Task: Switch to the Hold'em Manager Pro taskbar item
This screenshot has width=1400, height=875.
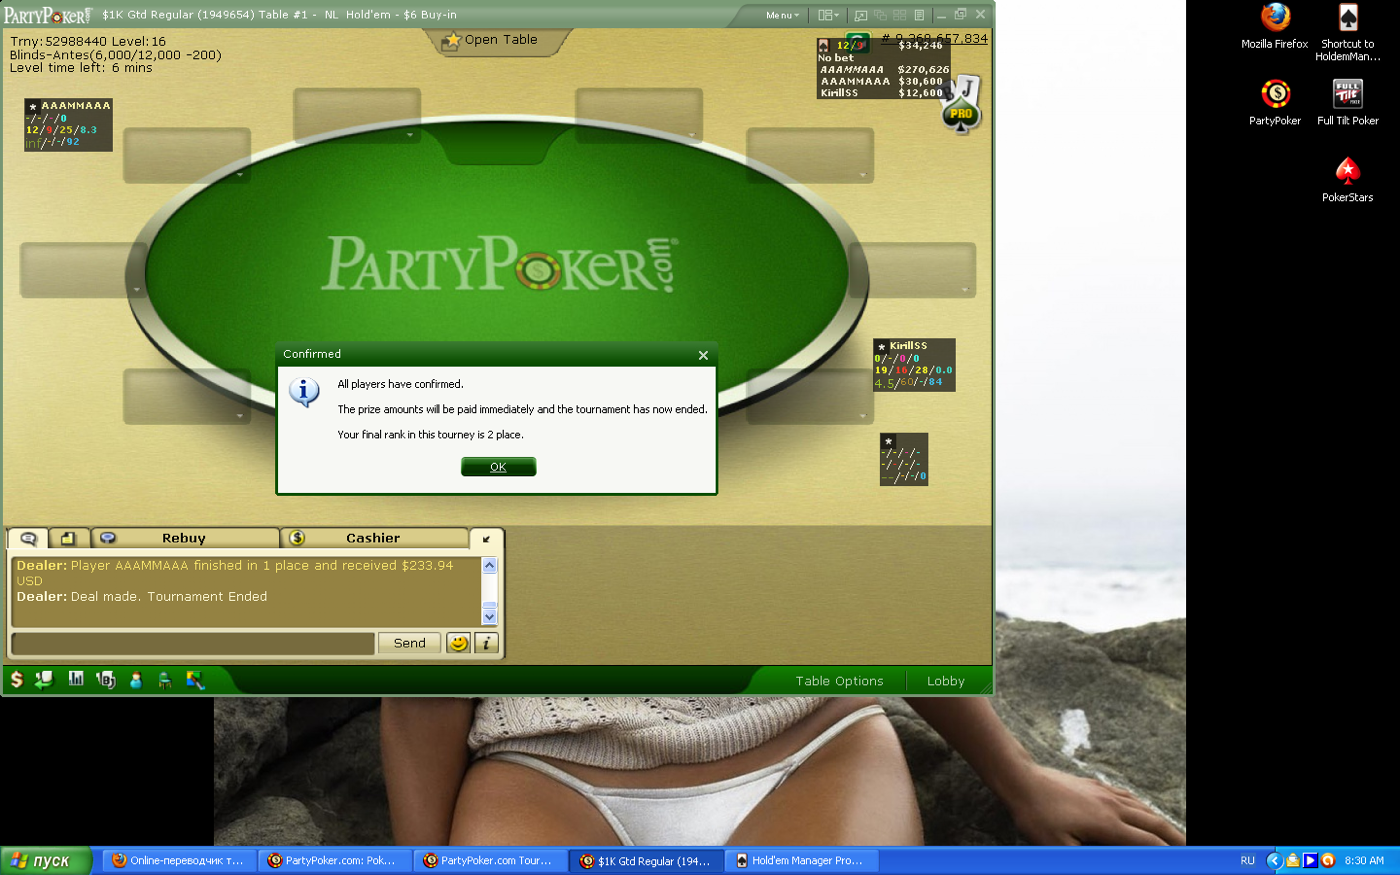Action: pos(800,861)
